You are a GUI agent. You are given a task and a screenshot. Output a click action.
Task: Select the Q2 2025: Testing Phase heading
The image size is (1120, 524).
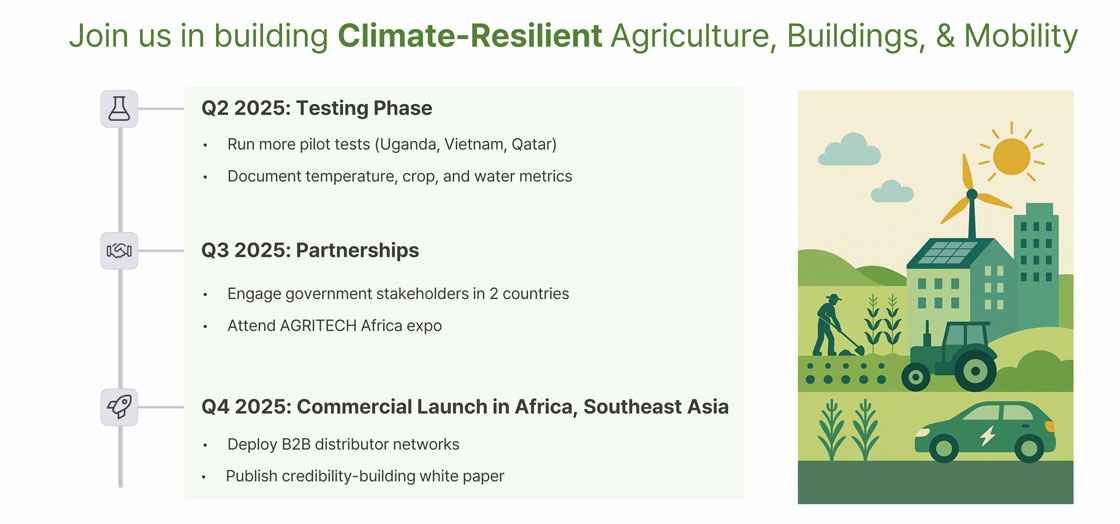pos(317,108)
